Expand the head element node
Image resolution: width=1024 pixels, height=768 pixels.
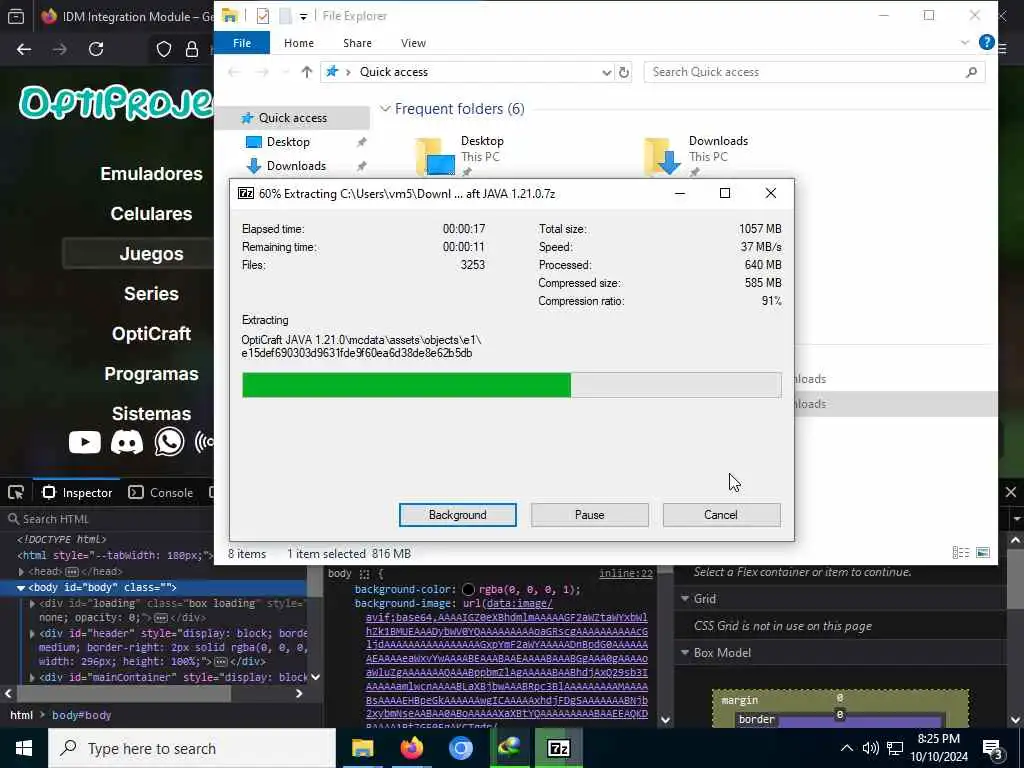pos(22,571)
